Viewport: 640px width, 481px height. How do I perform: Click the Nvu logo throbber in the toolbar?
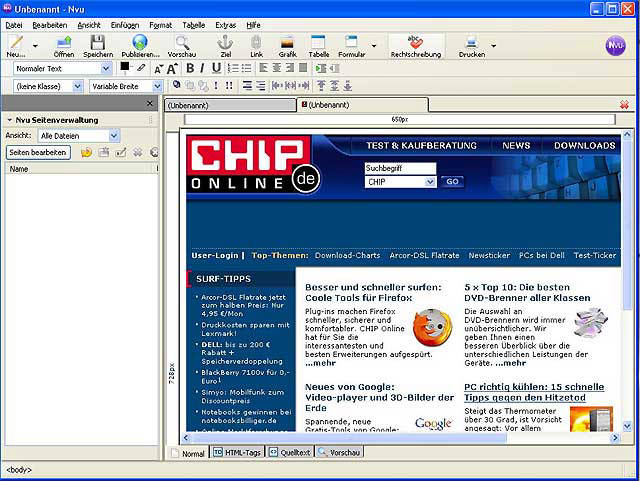[x=615, y=45]
